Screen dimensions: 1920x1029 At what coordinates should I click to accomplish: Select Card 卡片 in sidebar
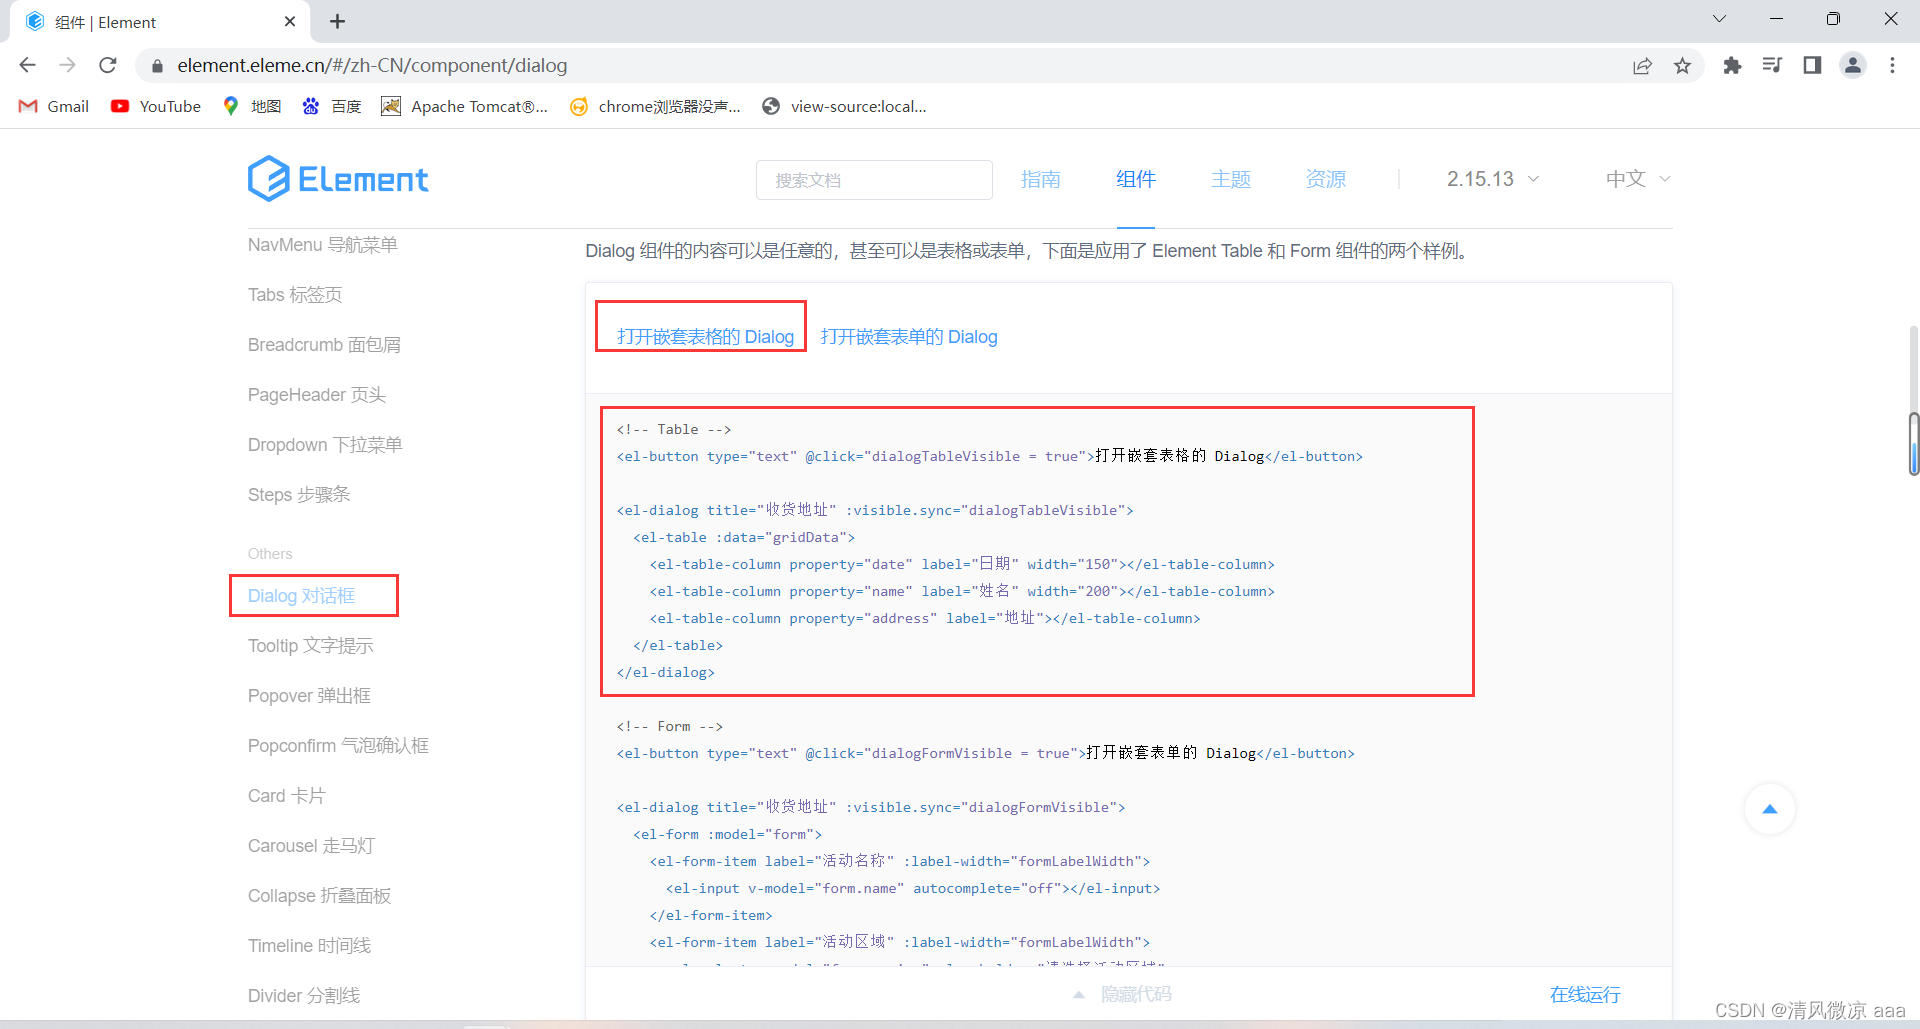(x=287, y=796)
